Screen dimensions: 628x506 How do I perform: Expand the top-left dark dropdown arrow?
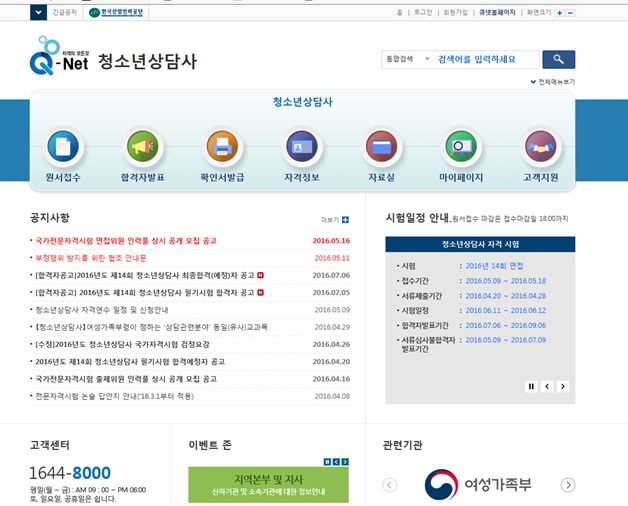pyautogui.click(x=38, y=12)
